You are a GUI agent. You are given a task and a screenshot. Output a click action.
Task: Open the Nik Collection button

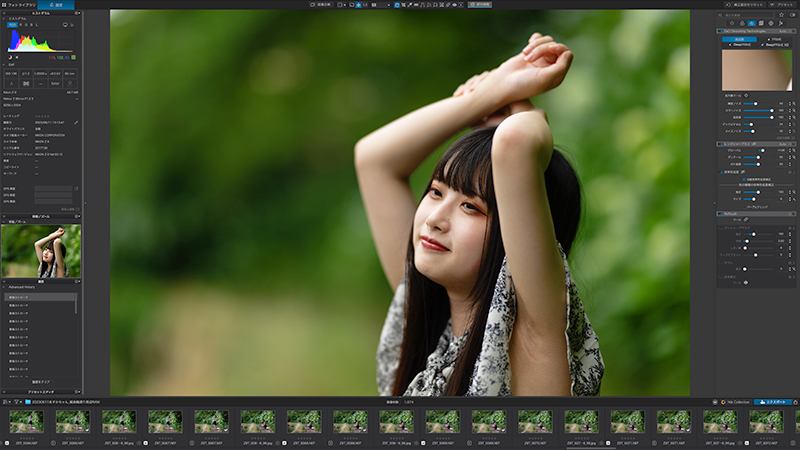point(735,402)
